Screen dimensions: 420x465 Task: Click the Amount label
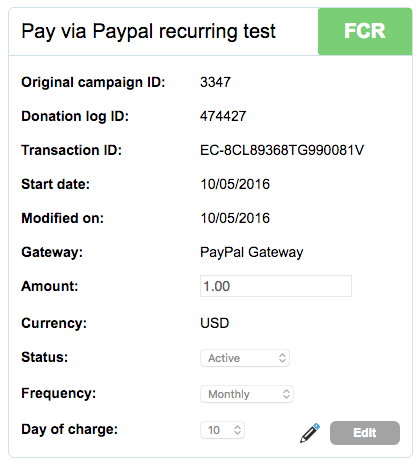pos(49,286)
